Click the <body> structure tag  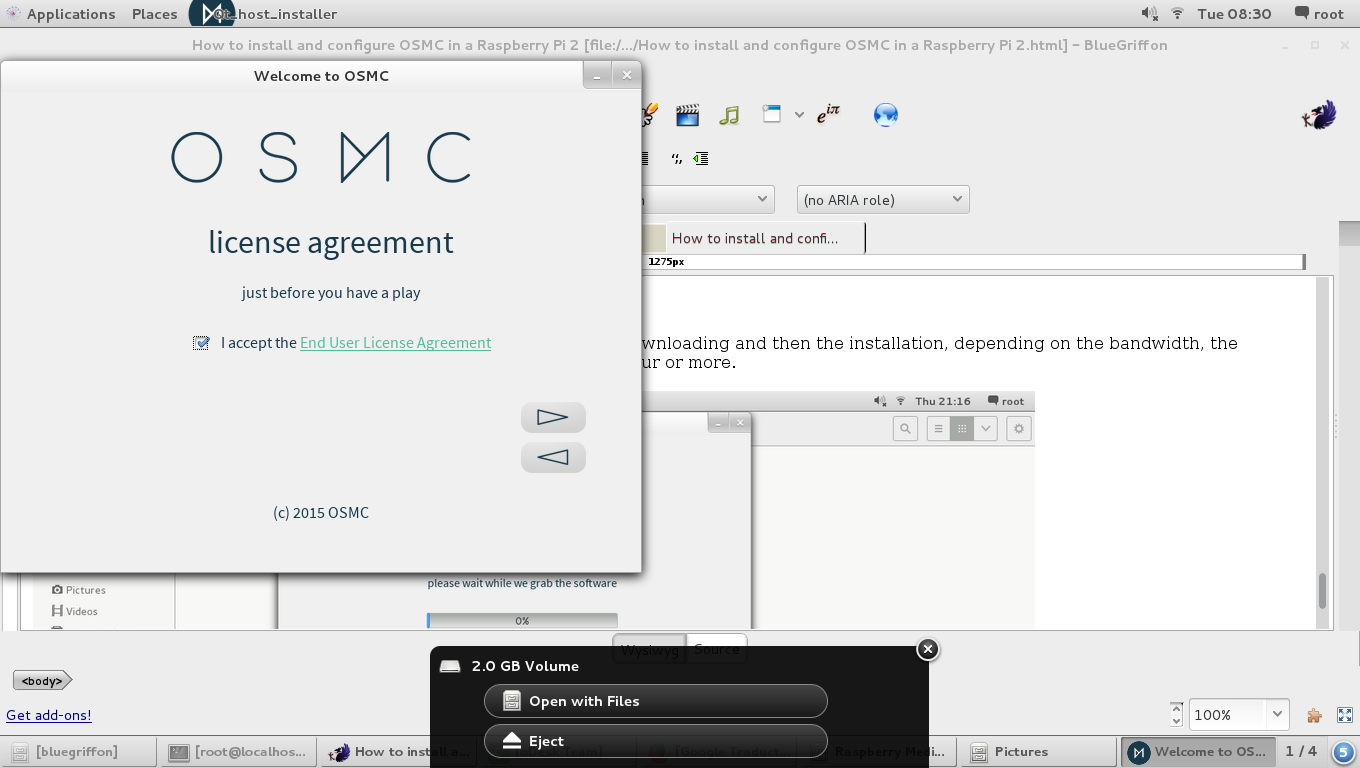(x=42, y=681)
